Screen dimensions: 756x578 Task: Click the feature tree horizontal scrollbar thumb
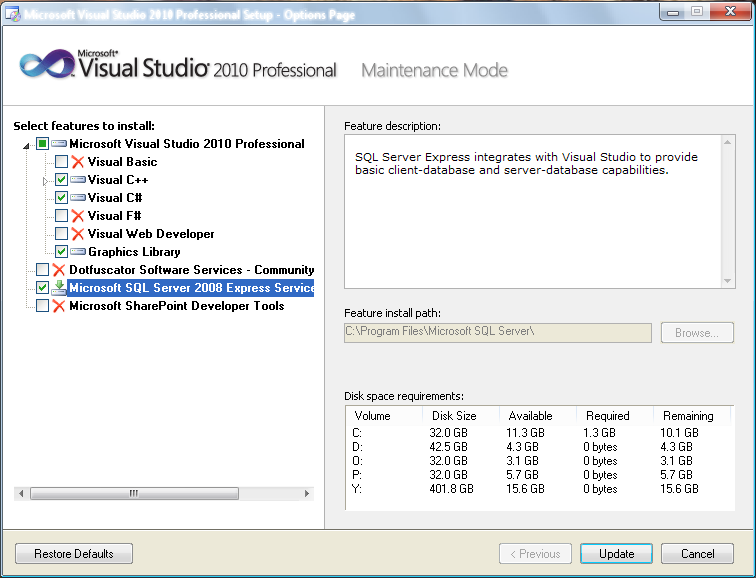[134, 494]
